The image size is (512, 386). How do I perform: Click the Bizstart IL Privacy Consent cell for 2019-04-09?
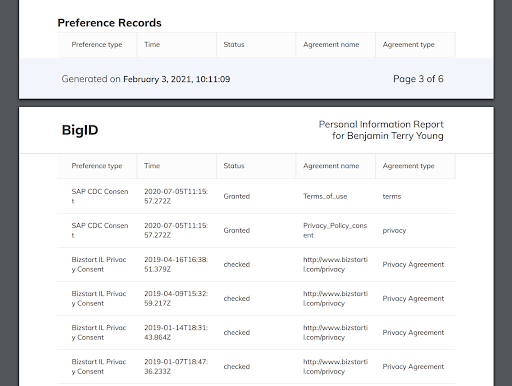(x=99, y=298)
